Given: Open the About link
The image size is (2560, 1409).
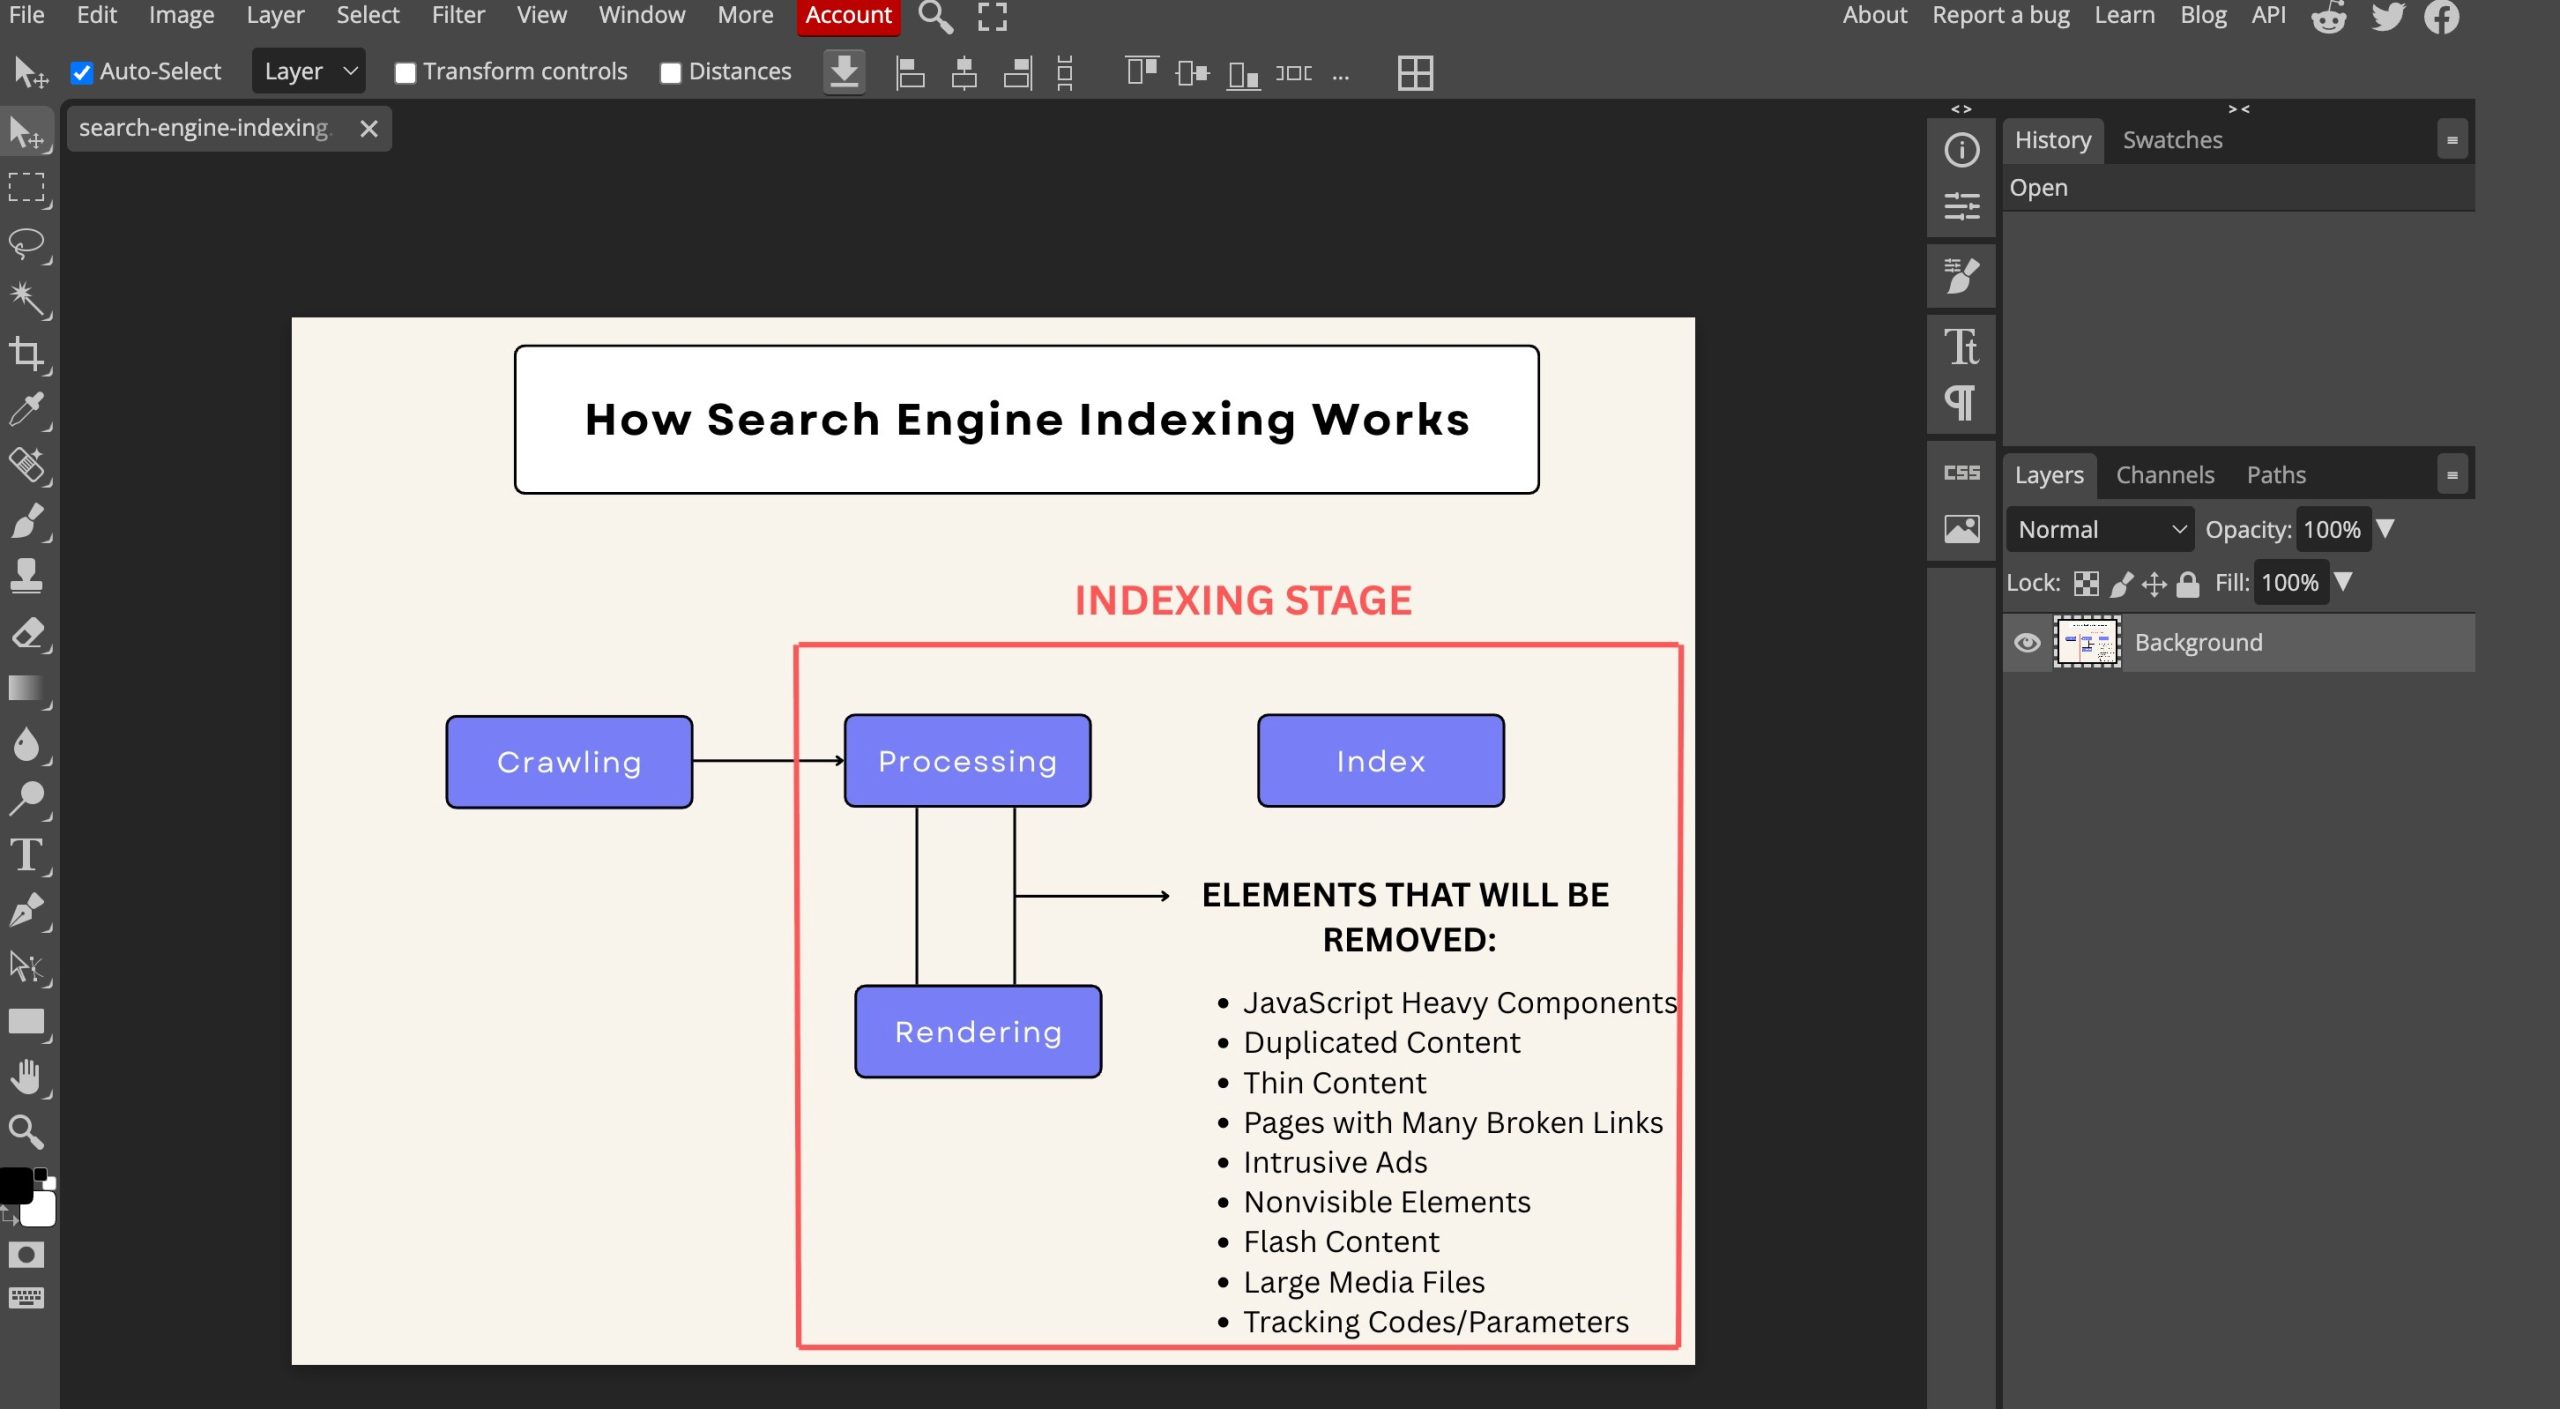Looking at the screenshot, I should click(1875, 15).
